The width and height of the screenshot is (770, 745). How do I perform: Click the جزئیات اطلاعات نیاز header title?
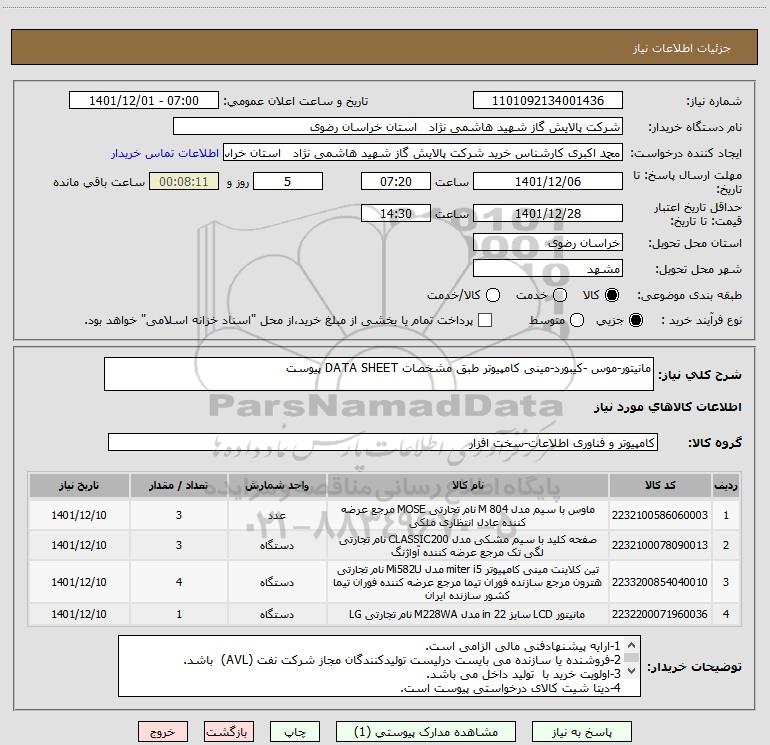pos(681,48)
